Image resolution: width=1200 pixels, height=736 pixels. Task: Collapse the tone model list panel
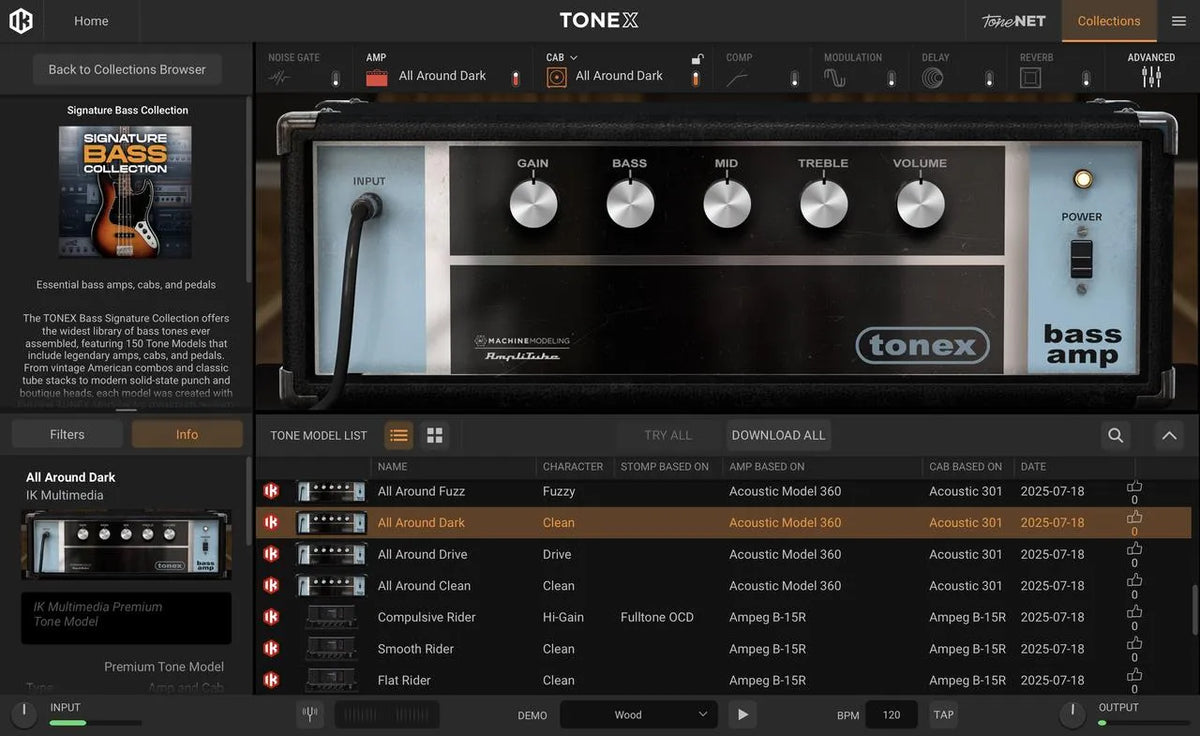click(x=1169, y=435)
